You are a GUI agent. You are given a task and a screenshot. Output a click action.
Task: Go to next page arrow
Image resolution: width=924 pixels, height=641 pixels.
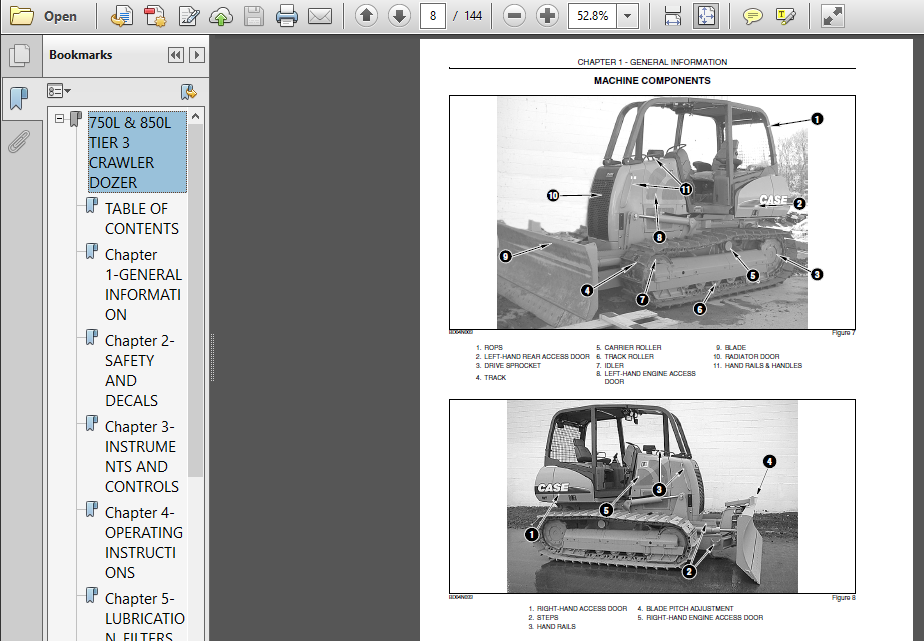point(400,16)
